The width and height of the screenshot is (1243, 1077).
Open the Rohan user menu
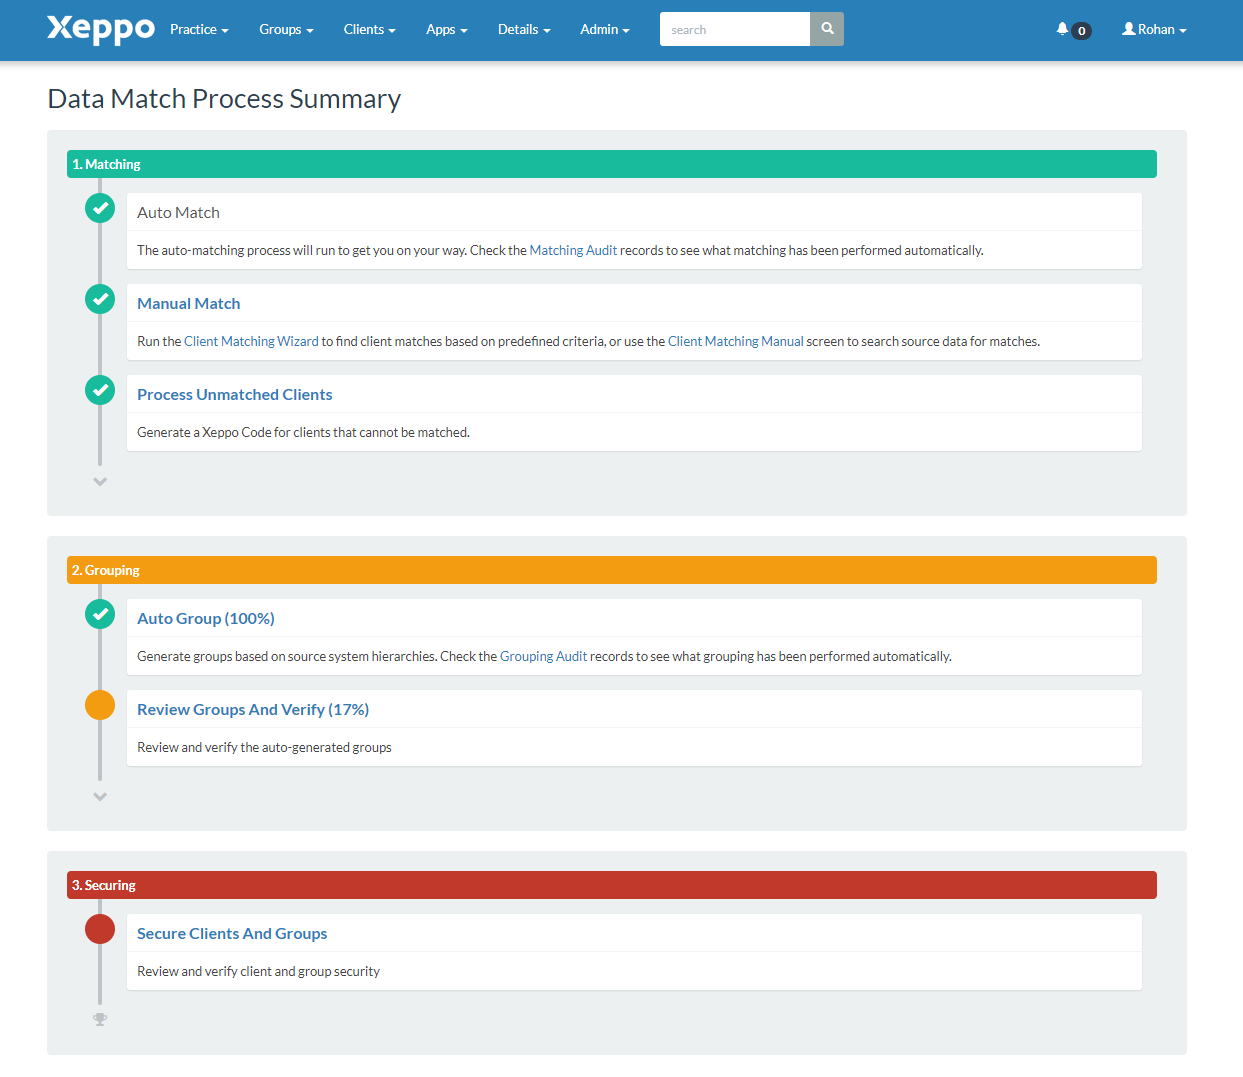point(1154,30)
